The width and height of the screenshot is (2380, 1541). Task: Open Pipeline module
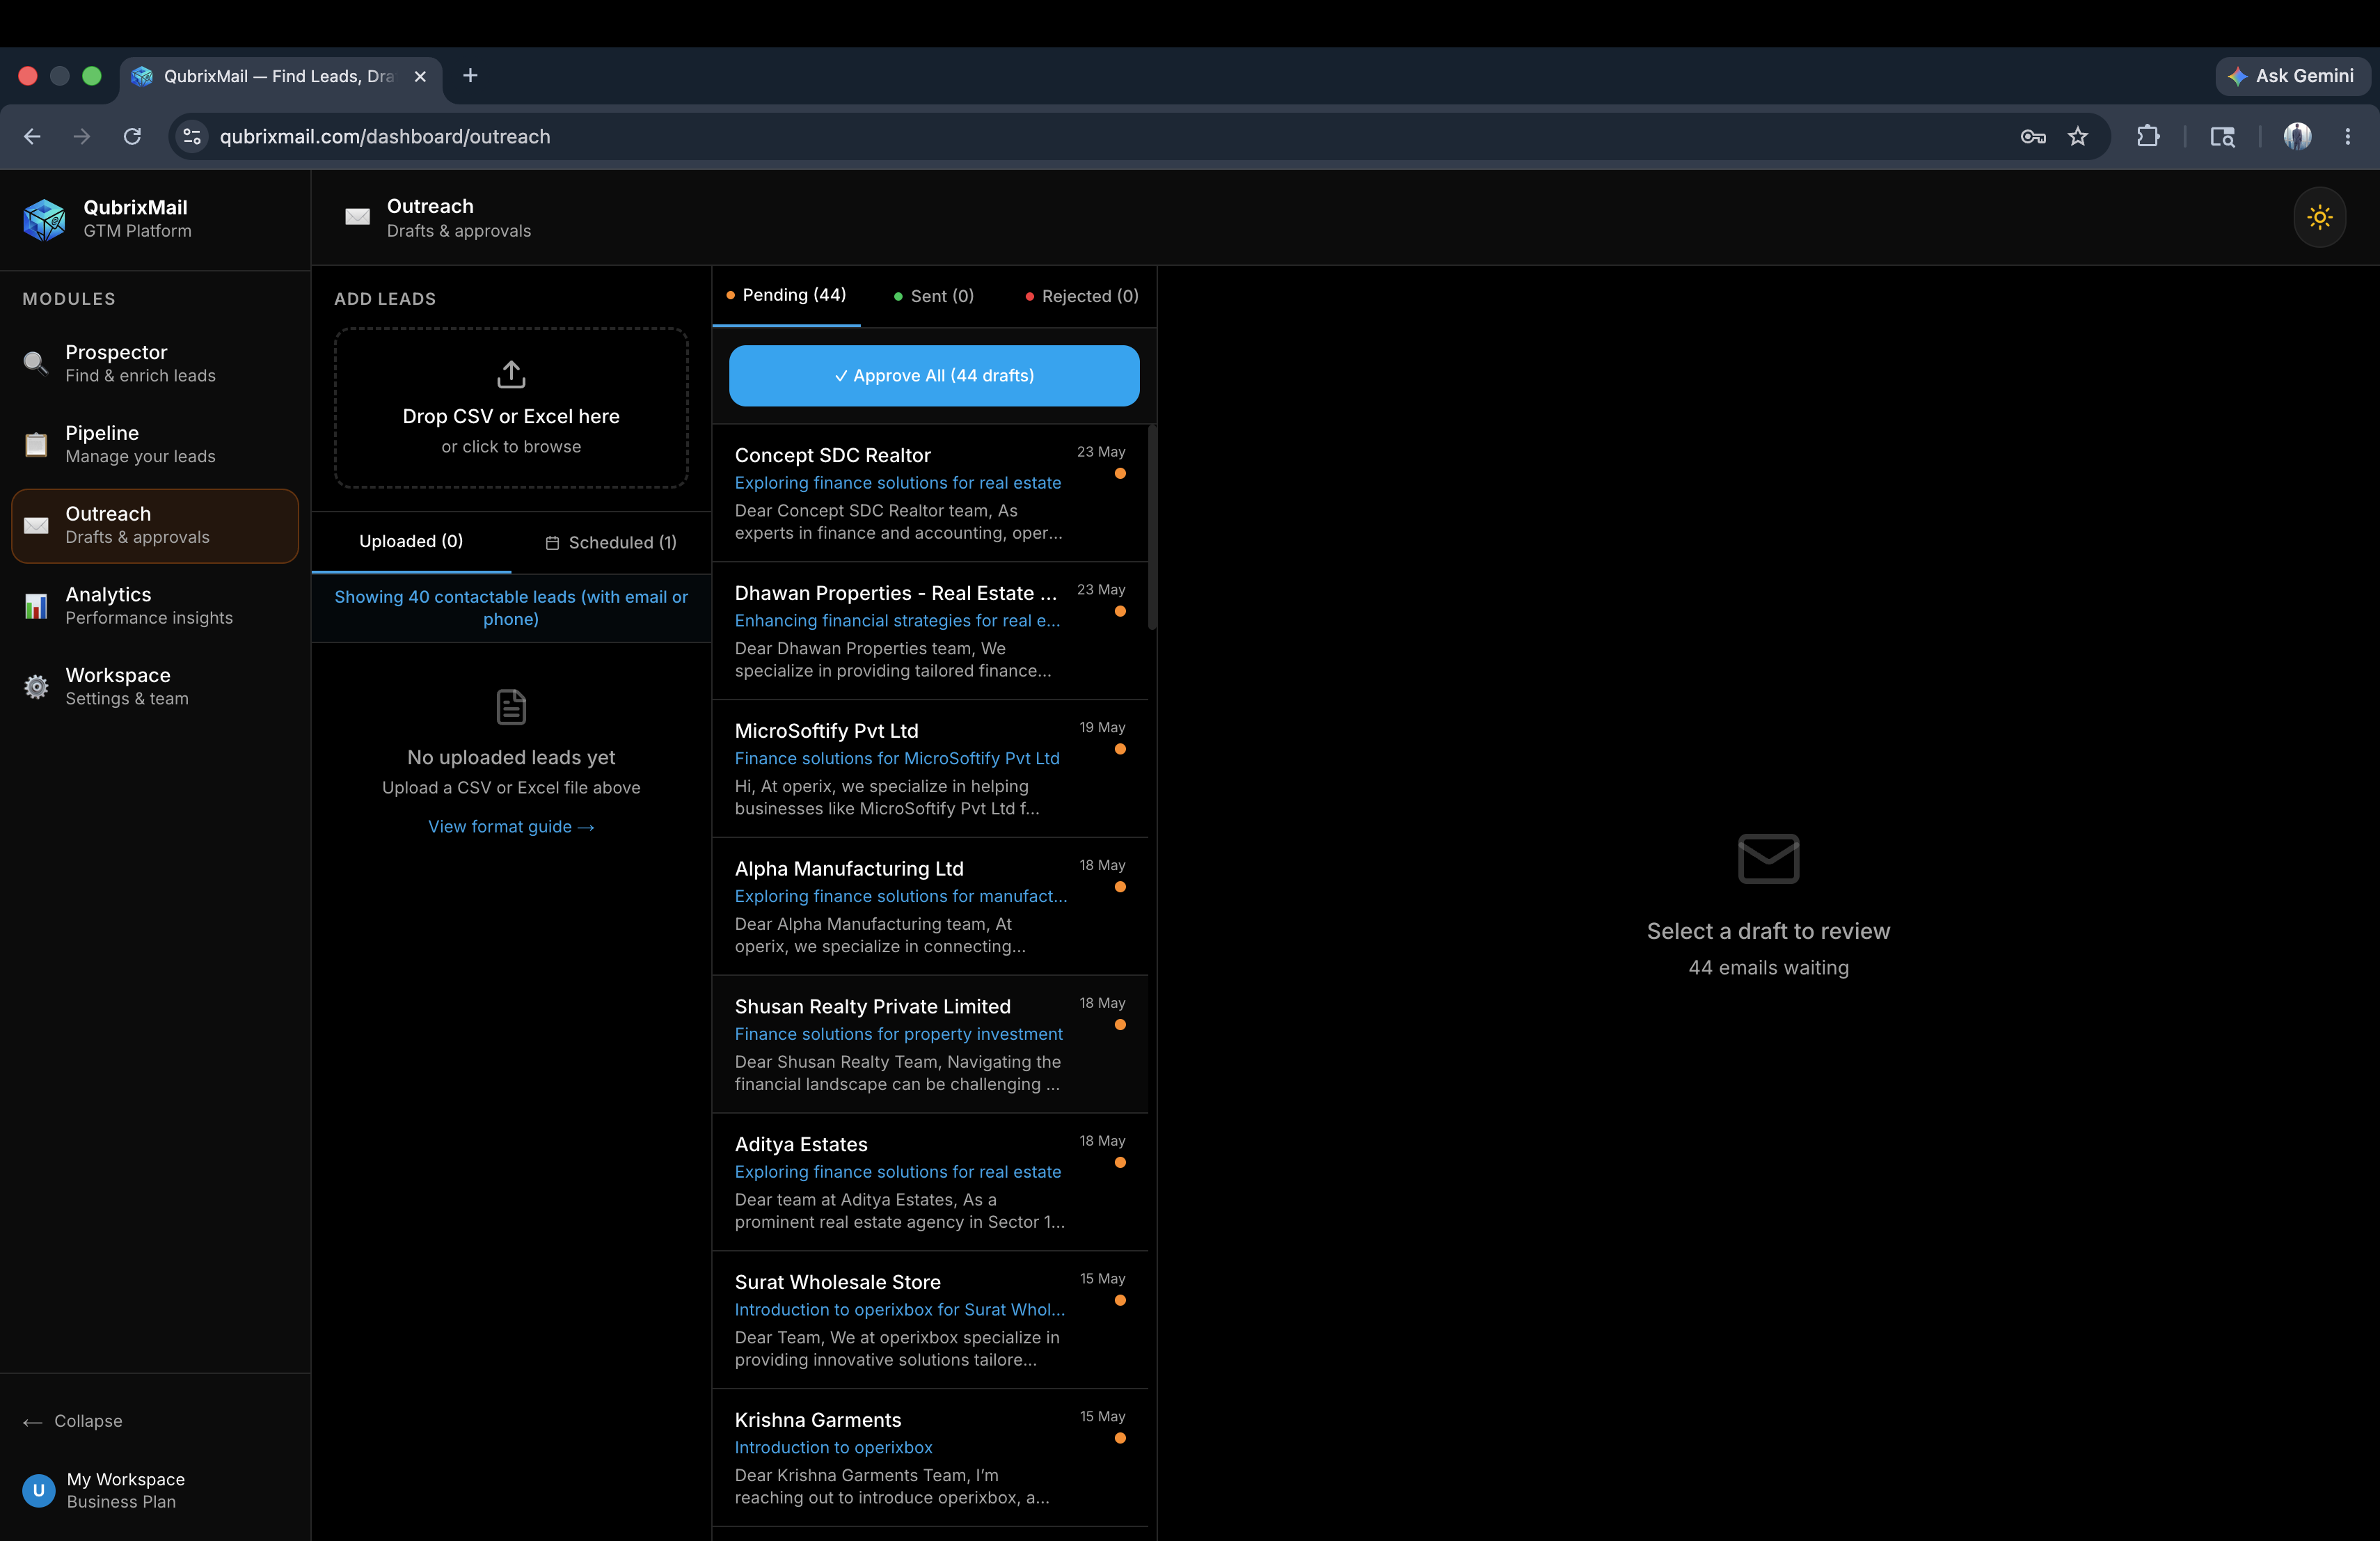(155, 444)
